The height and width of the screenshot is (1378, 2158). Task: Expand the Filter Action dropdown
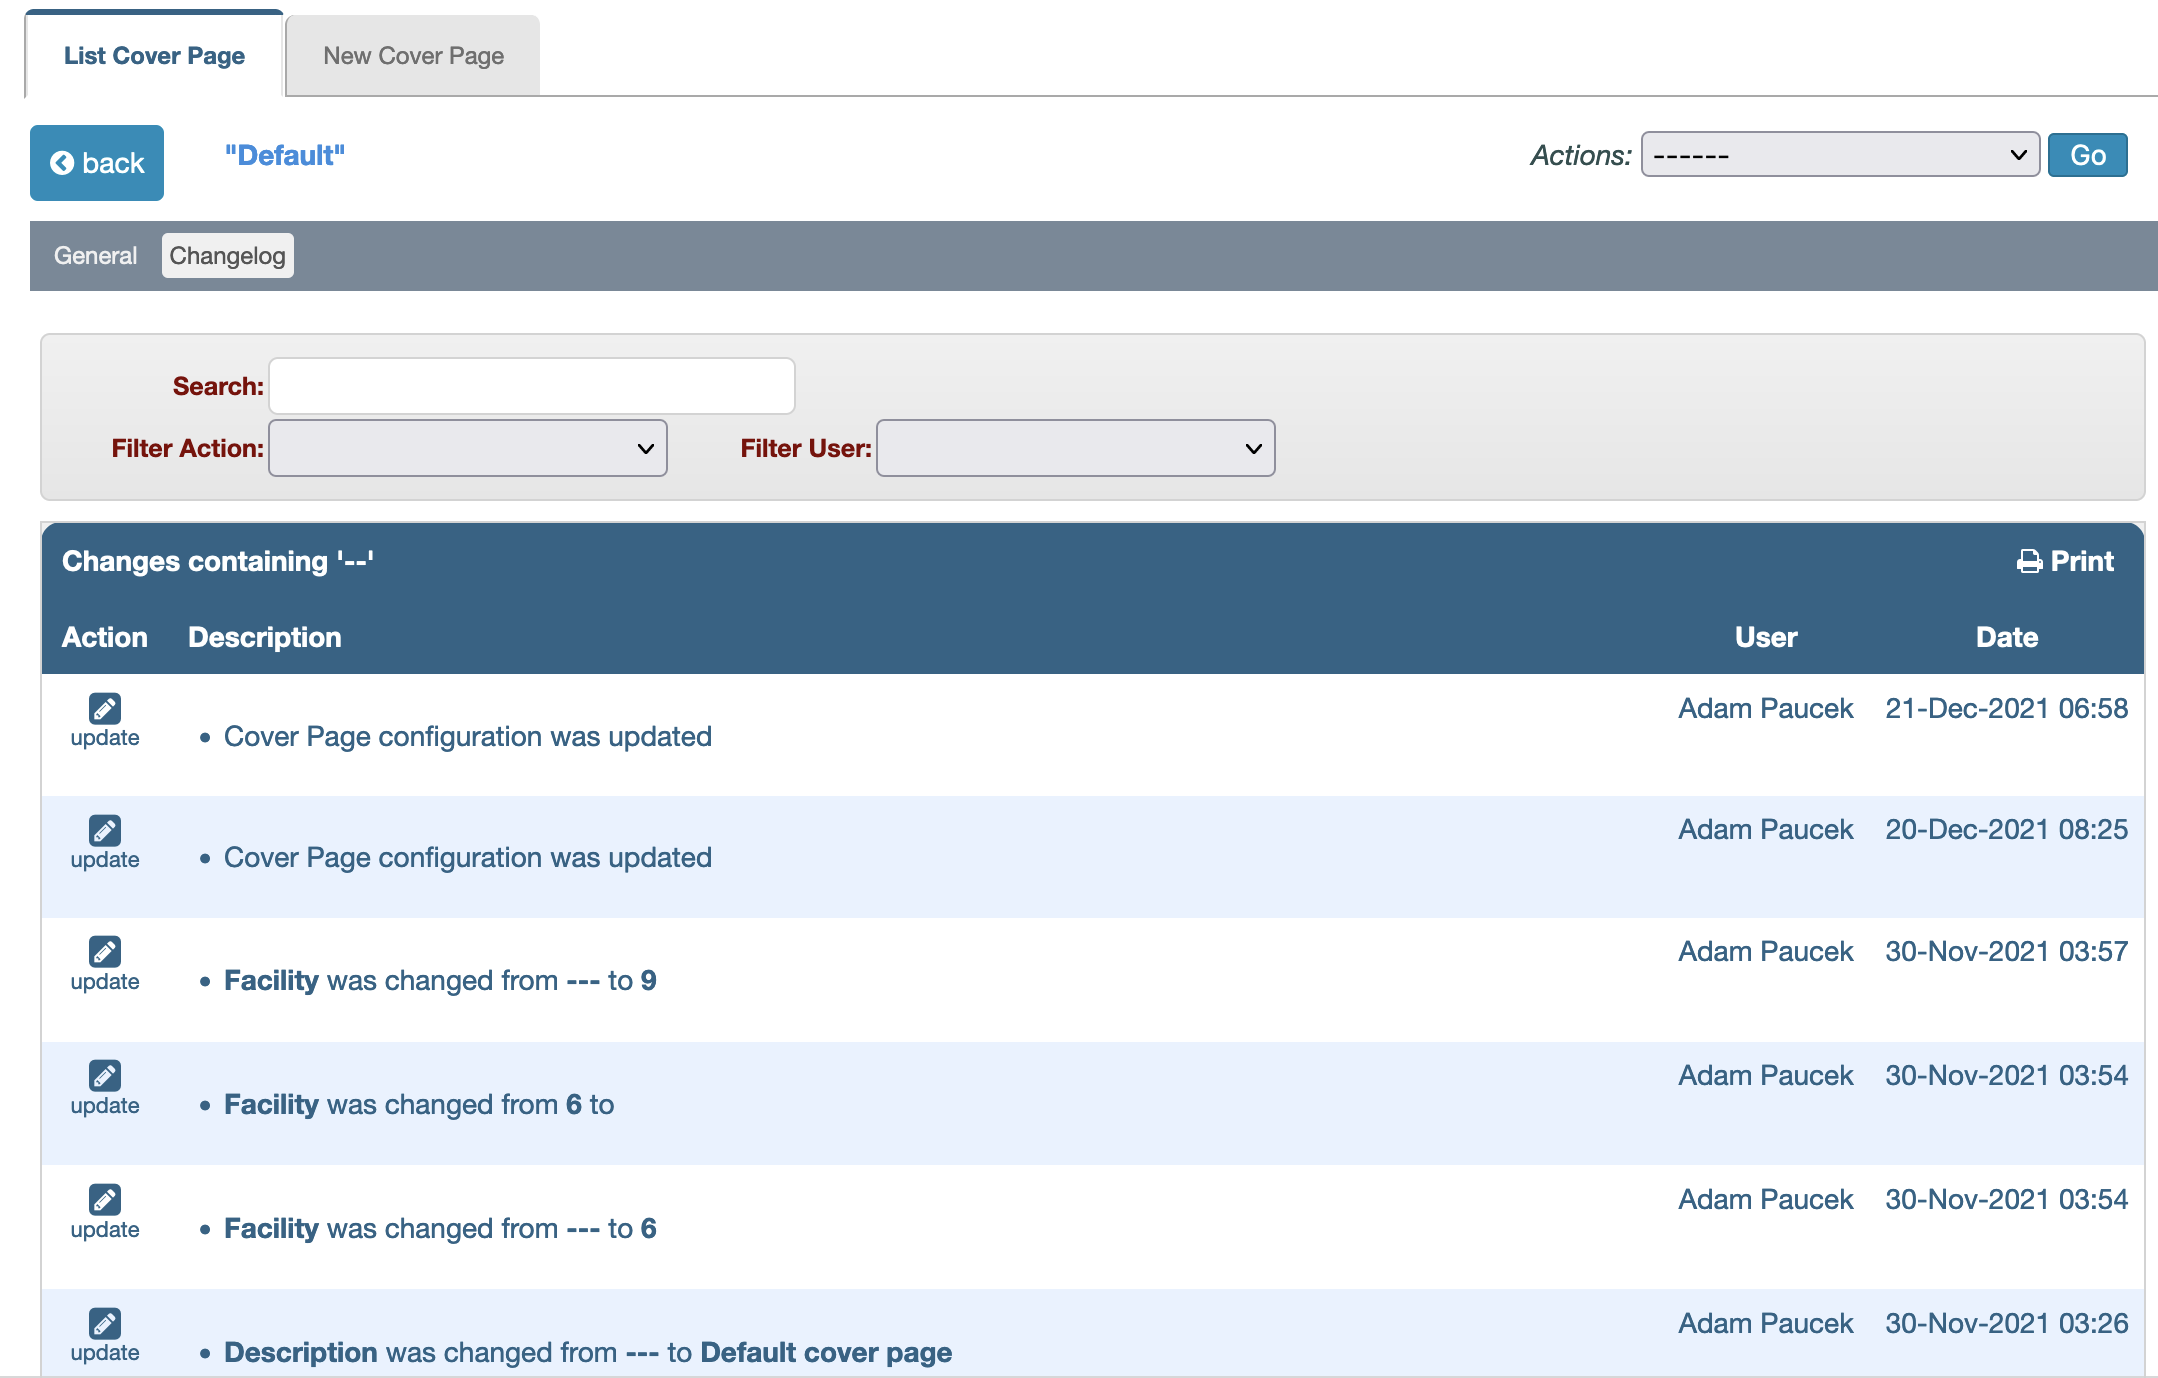point(467,448)
